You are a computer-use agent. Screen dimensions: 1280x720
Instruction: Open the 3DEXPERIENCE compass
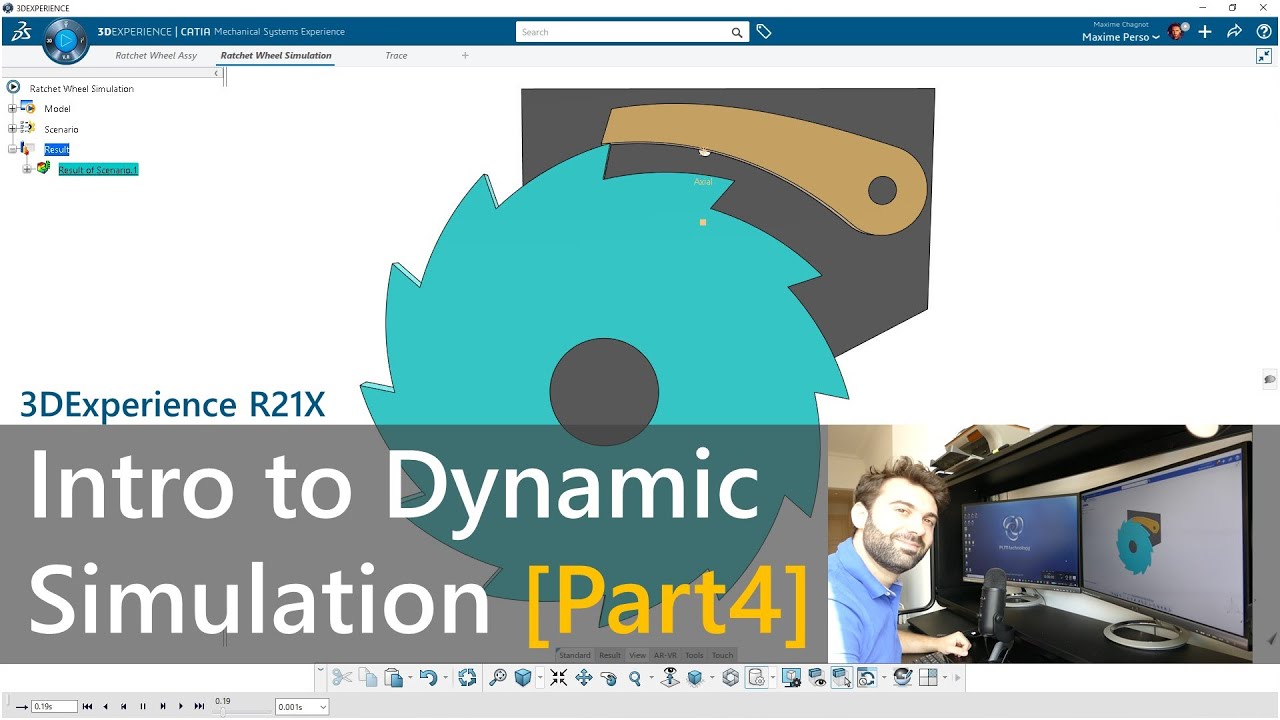click(66, 40)
